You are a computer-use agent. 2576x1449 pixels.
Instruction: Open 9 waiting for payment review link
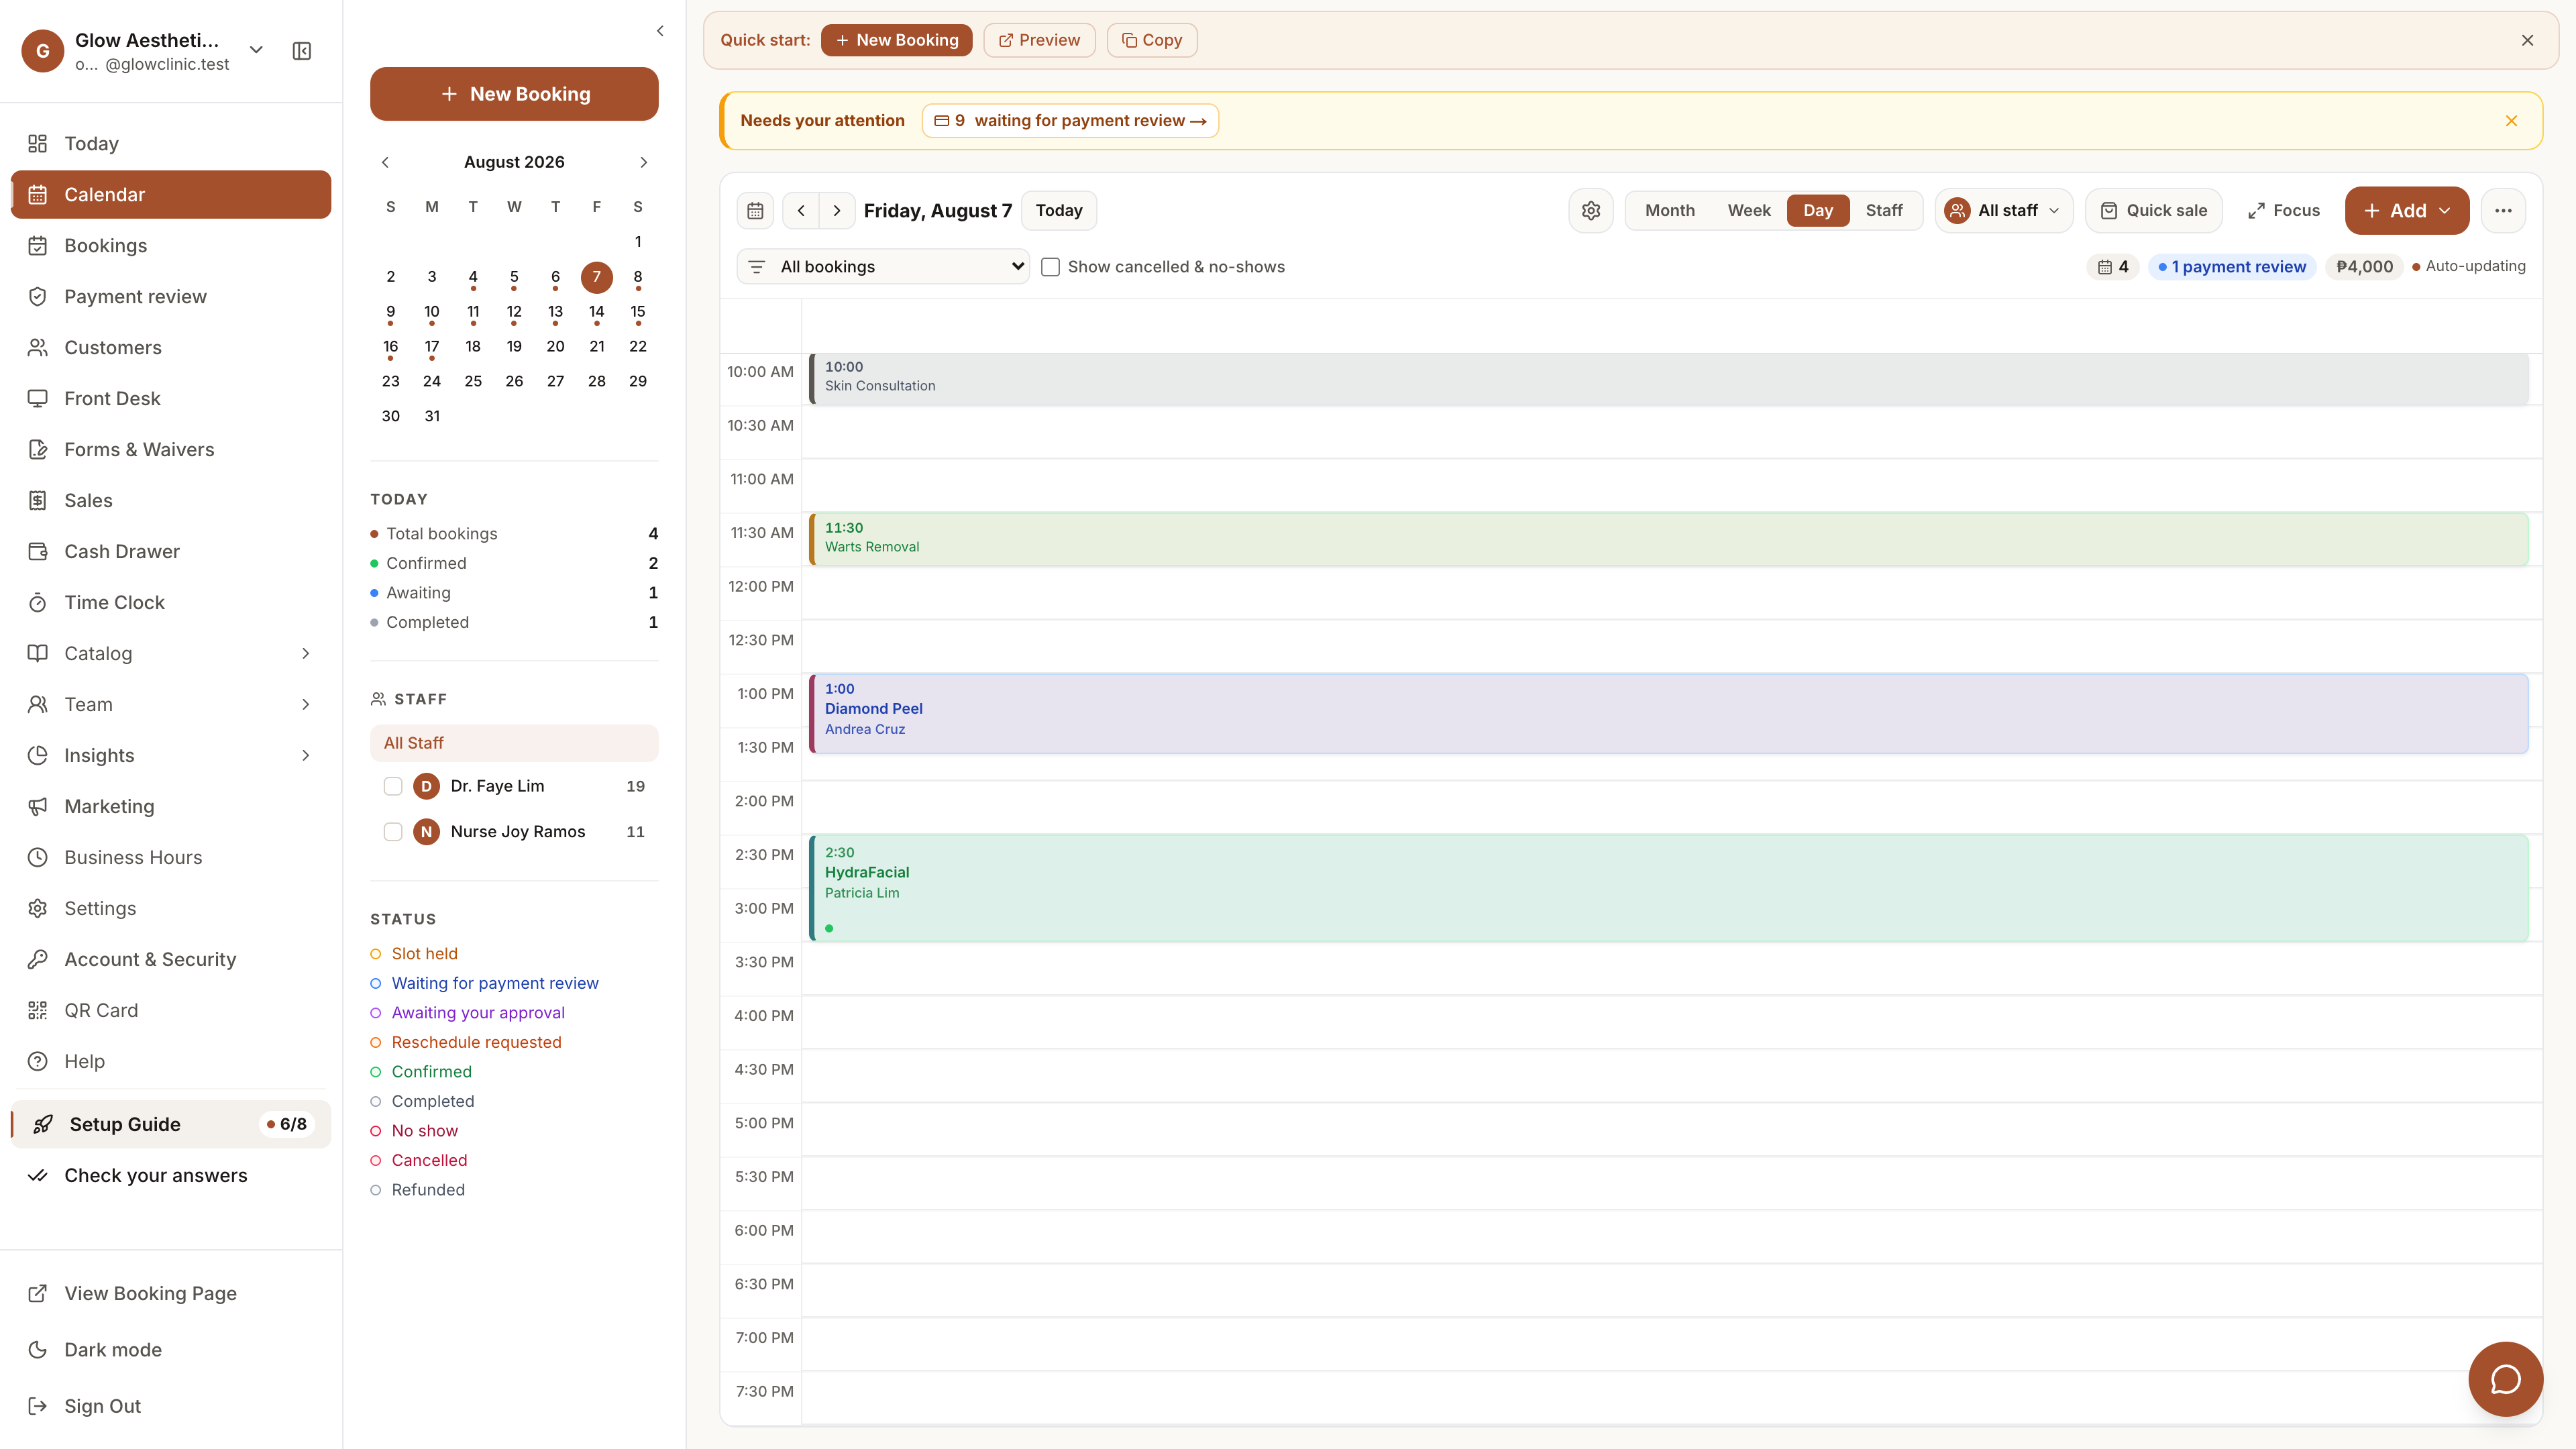coord(1070,121)
